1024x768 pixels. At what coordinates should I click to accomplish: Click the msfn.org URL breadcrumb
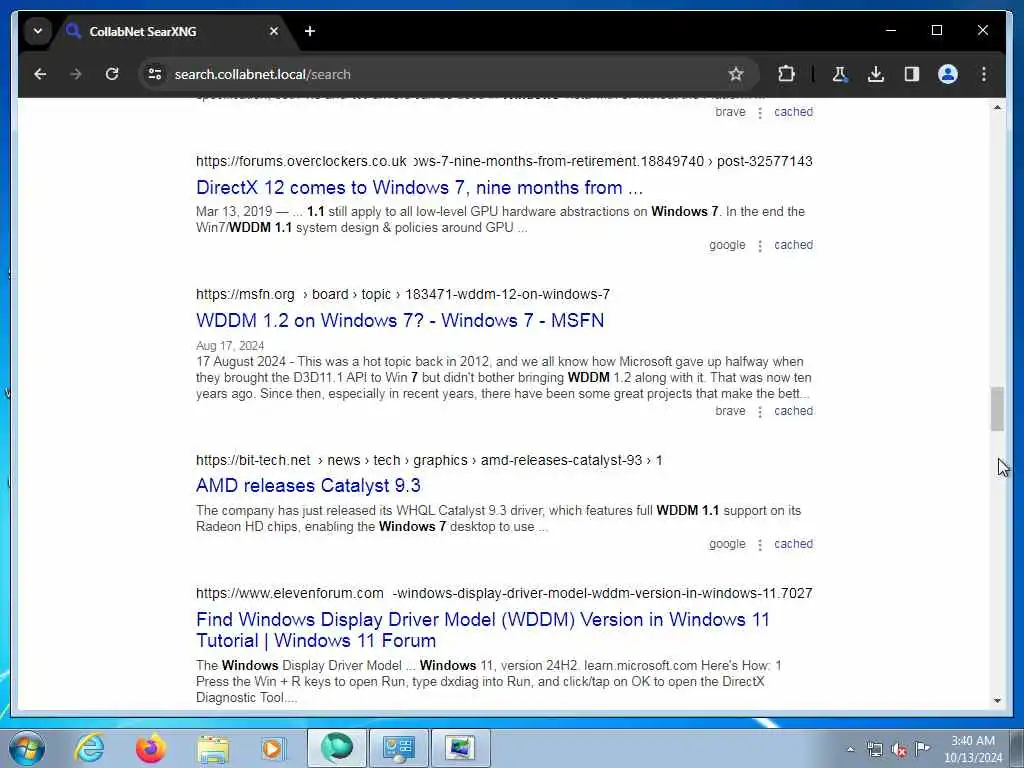pos(403,295)
